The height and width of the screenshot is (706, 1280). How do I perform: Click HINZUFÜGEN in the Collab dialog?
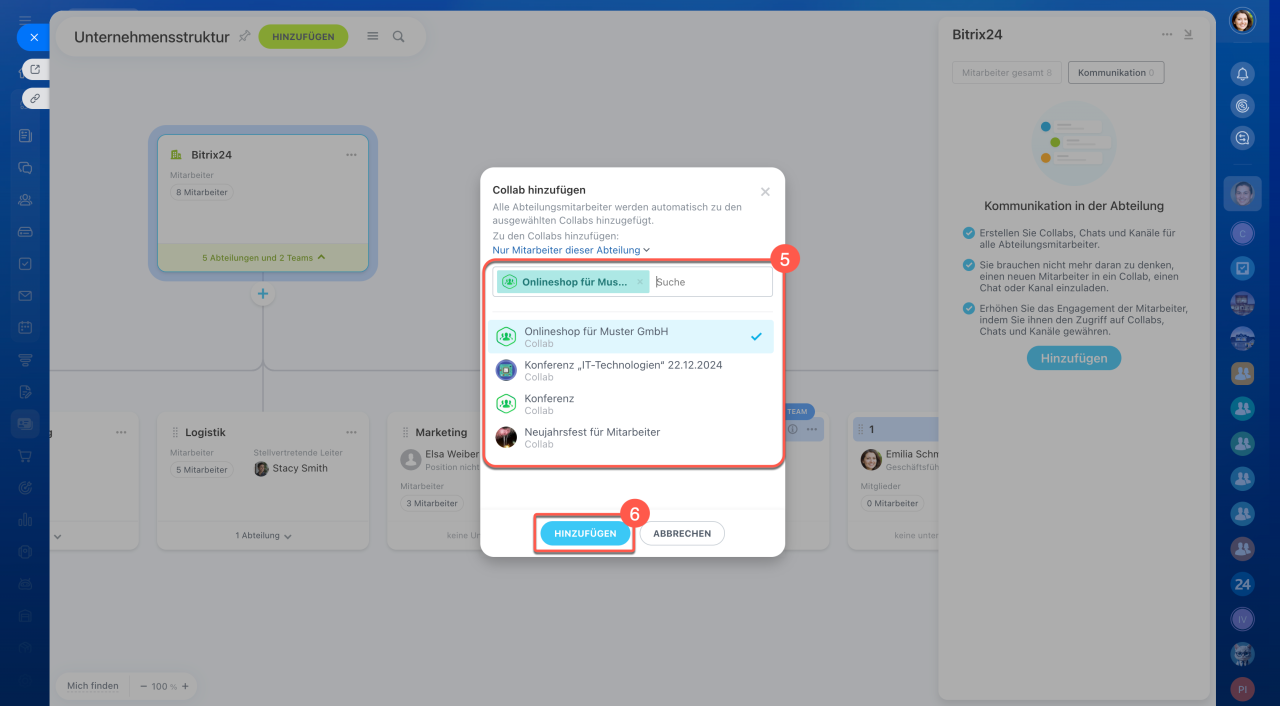585,534
